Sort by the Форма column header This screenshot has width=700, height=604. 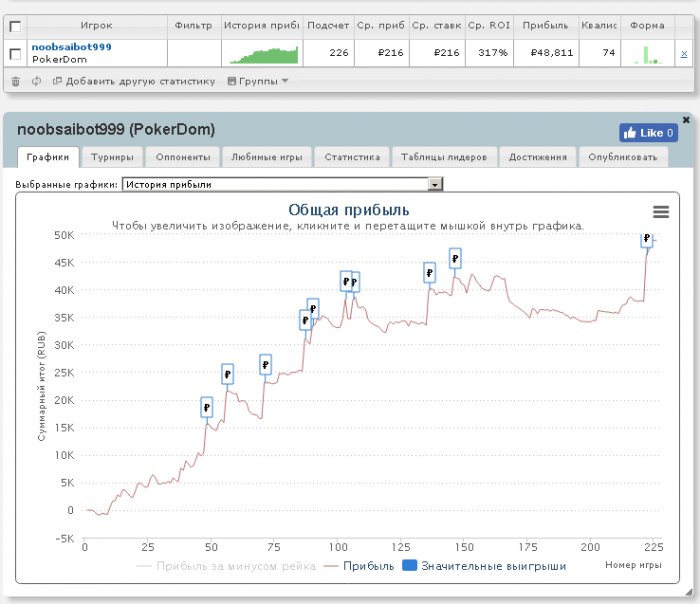pos(647,25)
